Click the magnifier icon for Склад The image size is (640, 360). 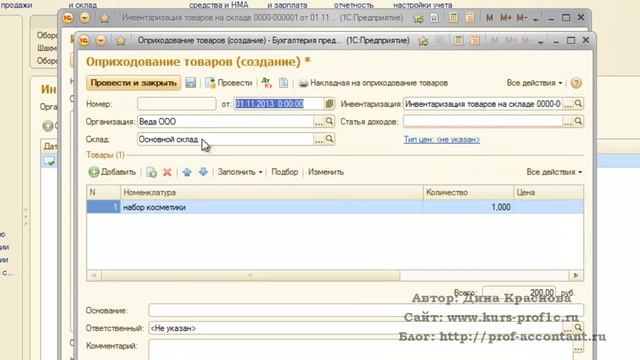coord(329,139)
